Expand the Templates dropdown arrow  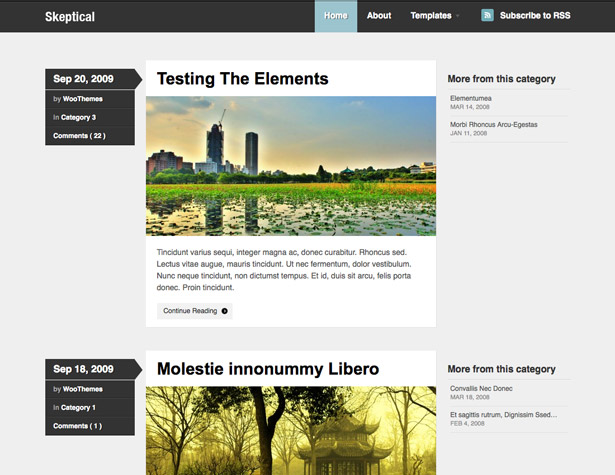(458, 16)
